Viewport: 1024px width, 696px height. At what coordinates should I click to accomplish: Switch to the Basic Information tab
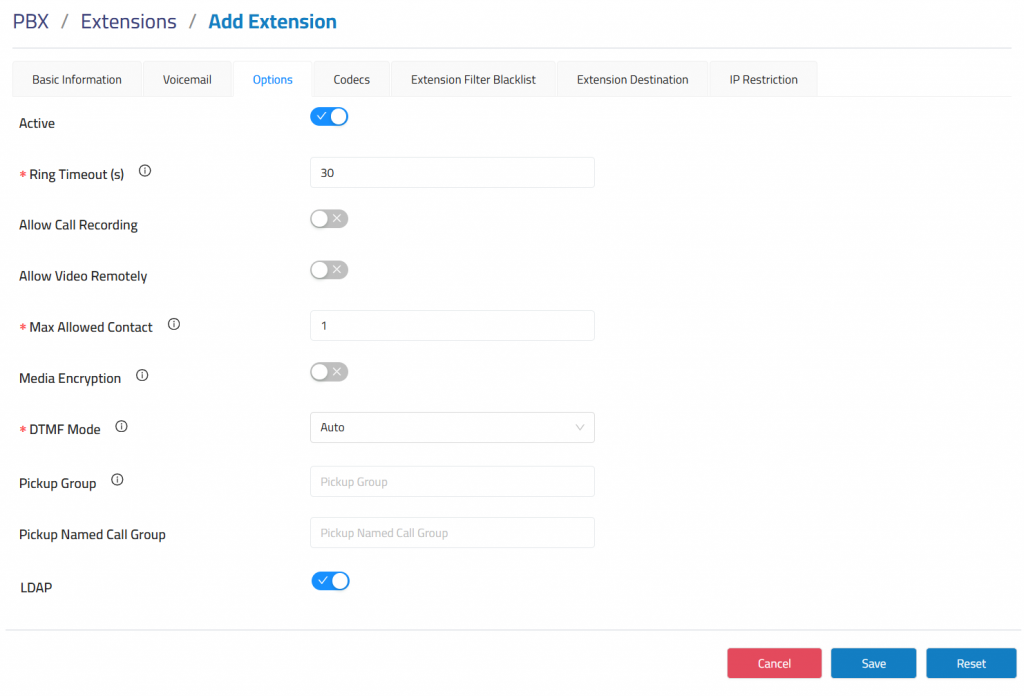tap(77, 80)
